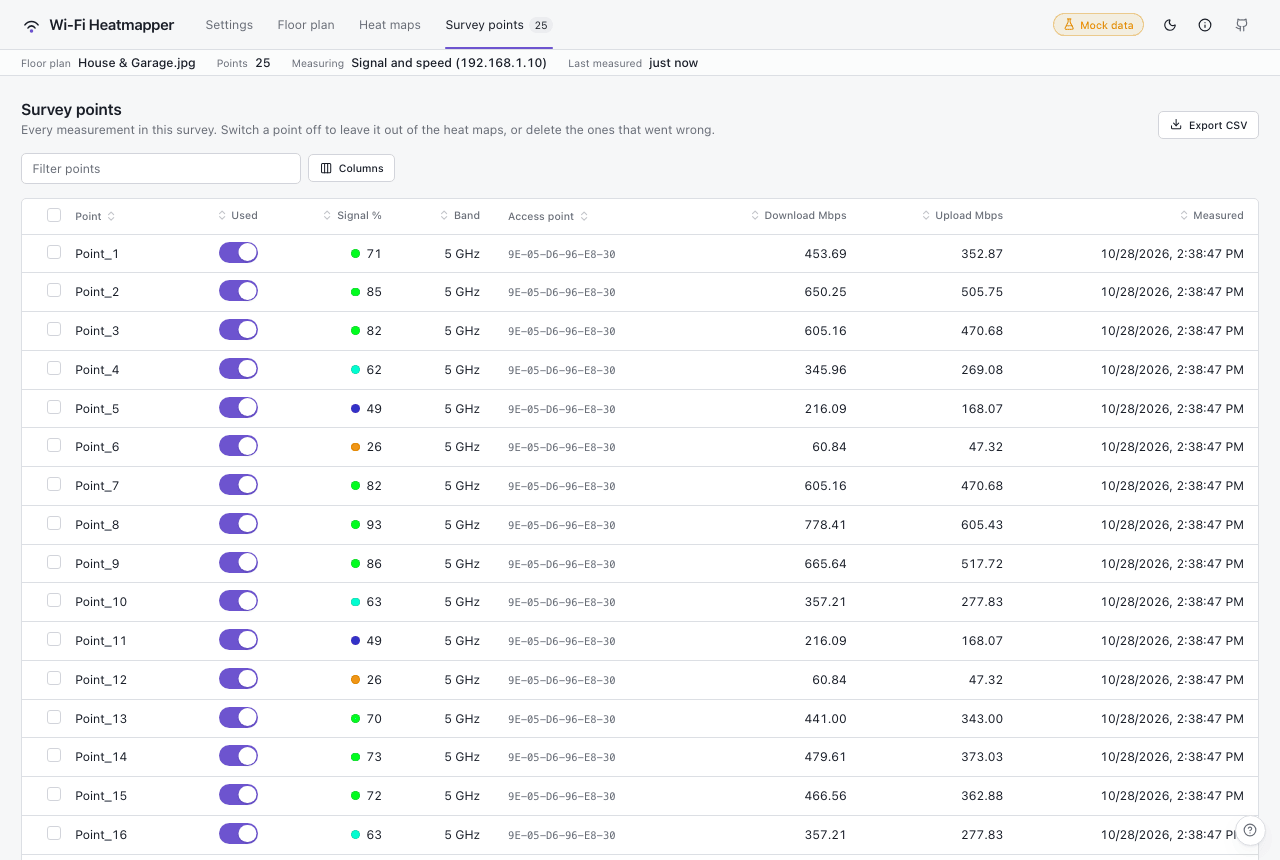Click the 778.41 download value for Point_8
The width and height of the screenshot is (1280, 860).
pos(825,524)
